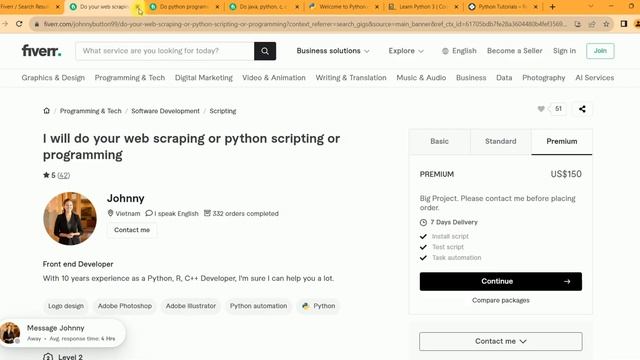Click the Programming & Tech breadcrumb
Screen dimensions: 640x360
pos(91,111)
